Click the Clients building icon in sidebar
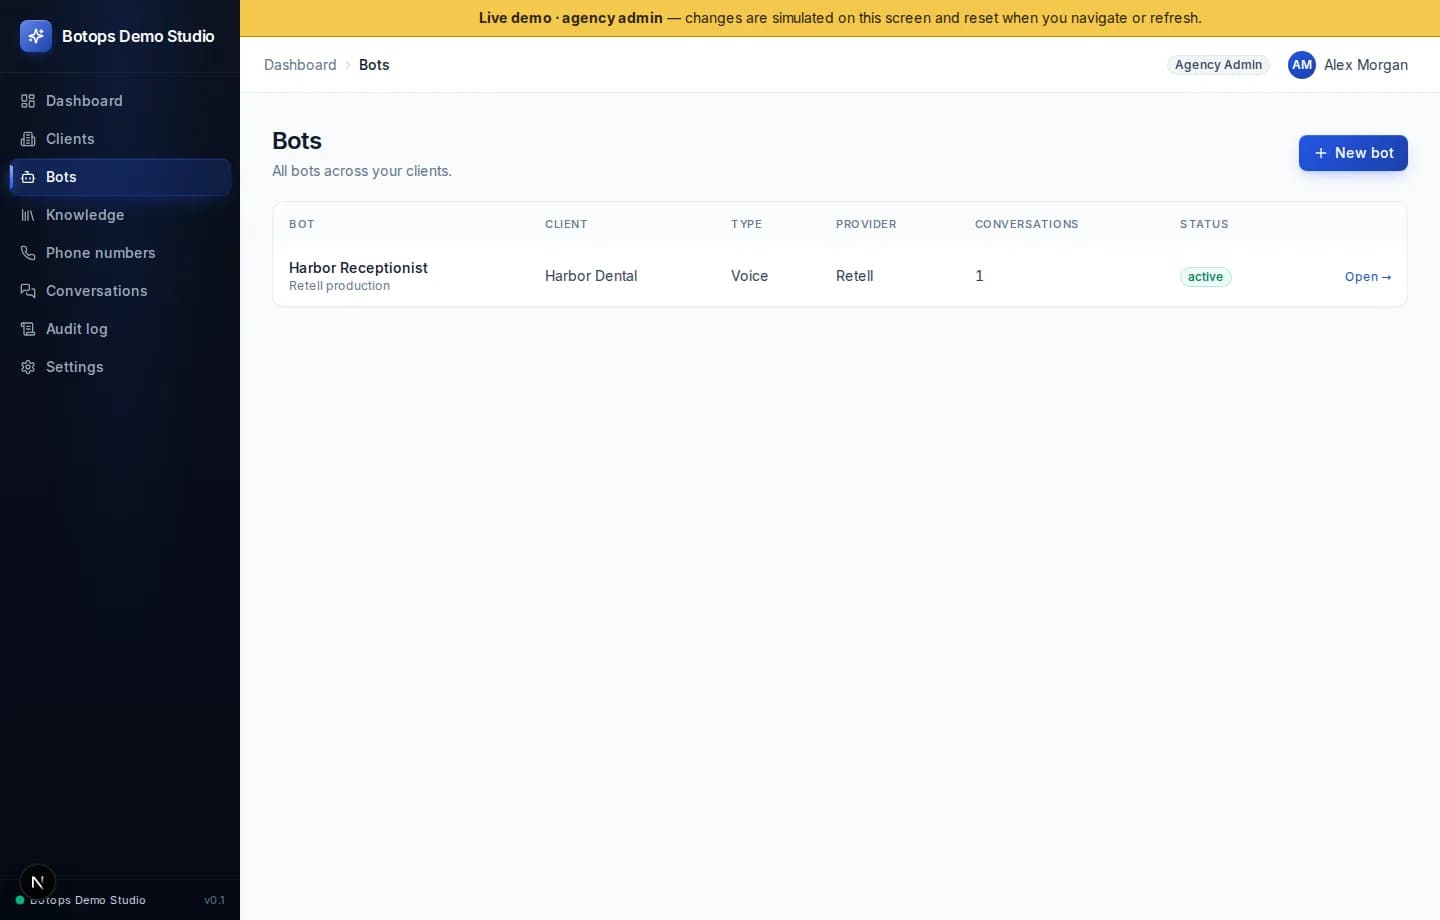The image size is (1440, 920). [x=28, y=139]
